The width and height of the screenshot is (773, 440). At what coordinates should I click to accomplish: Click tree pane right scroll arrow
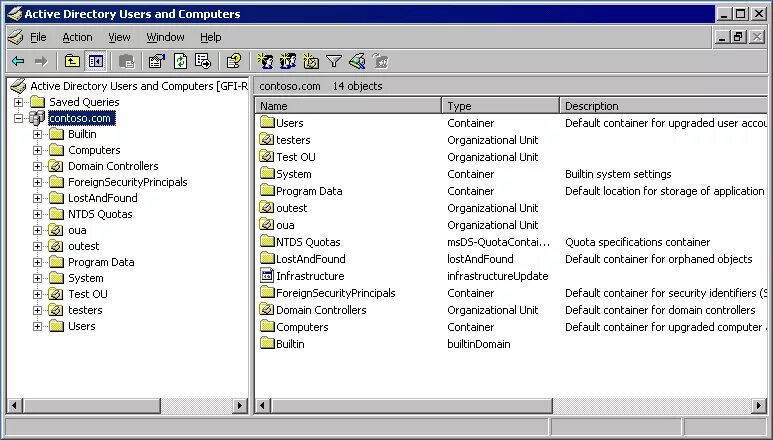(x=240, y=406)
